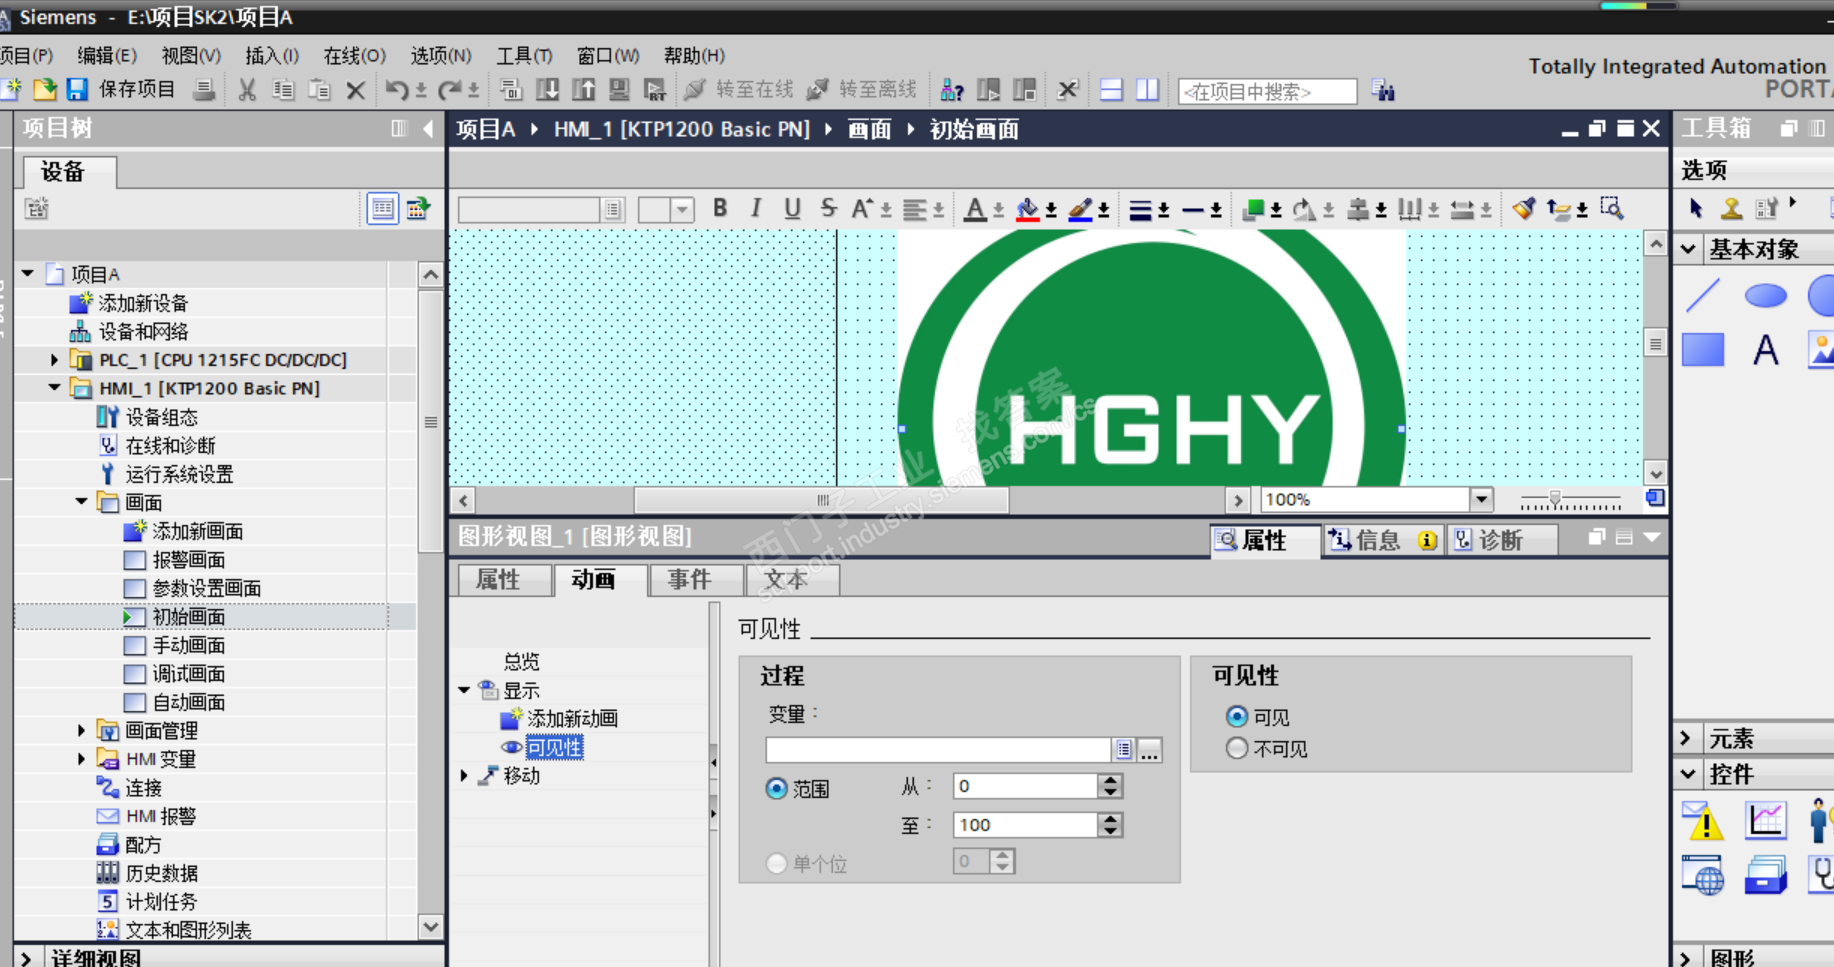Screen dimensions: 1834x967
Task: Select the Ellipse basic object tool
Action: click(x=1765, y=296)
